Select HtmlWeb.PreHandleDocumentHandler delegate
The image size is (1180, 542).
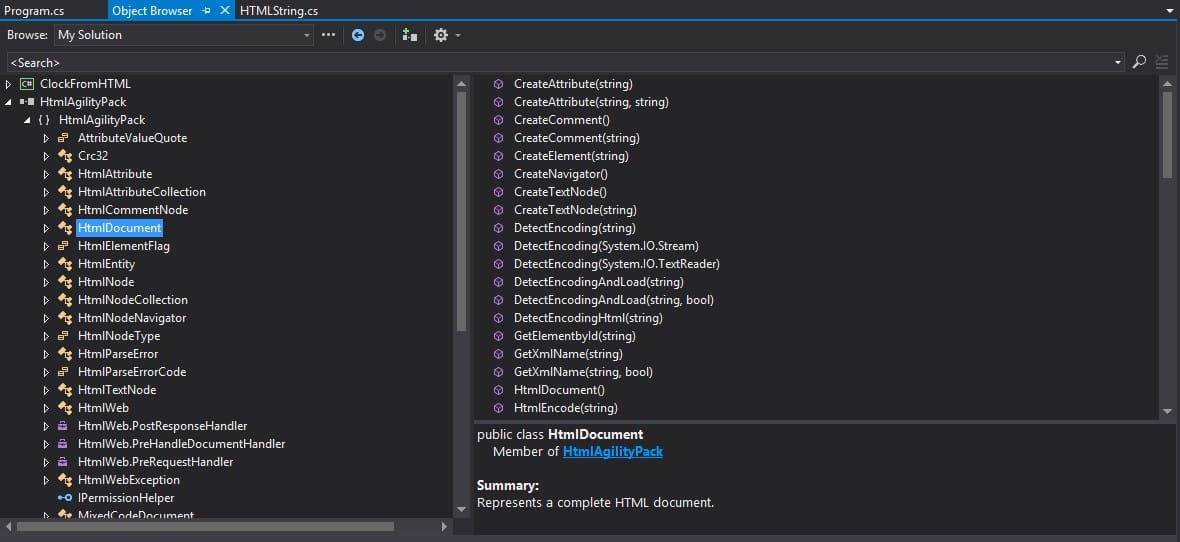(181, 443)
